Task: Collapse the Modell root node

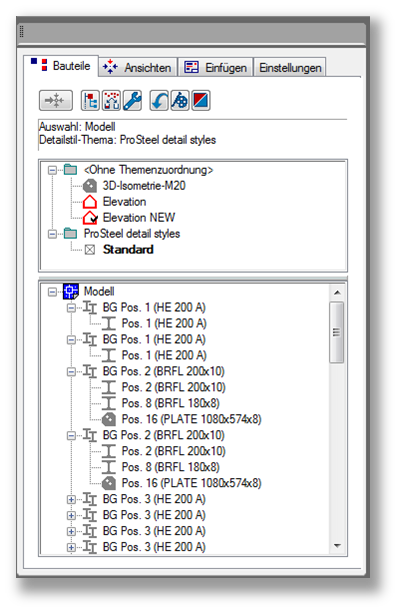Action: (52, 292)
